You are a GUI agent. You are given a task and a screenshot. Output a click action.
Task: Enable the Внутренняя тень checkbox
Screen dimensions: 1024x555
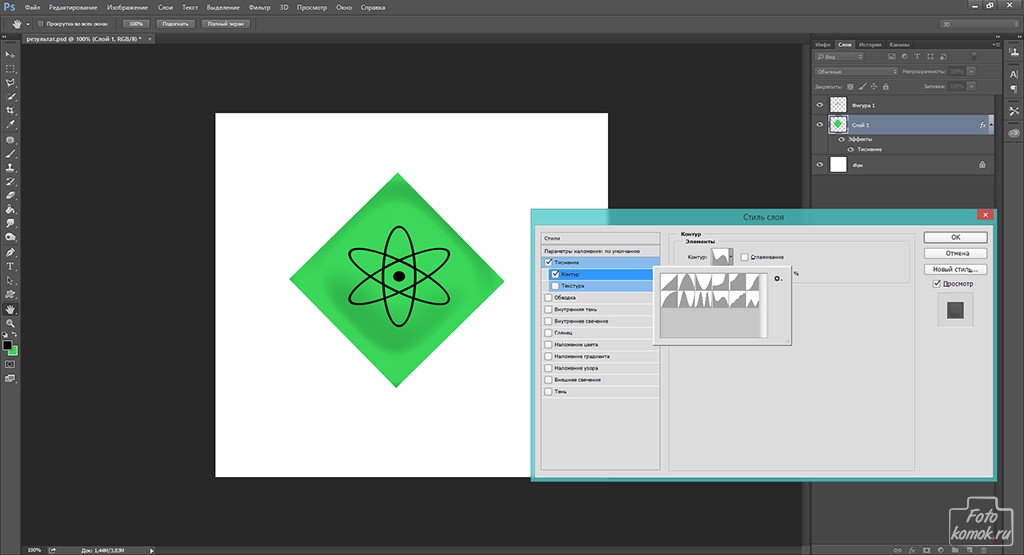pyautogui.click(x=549, y=309)
